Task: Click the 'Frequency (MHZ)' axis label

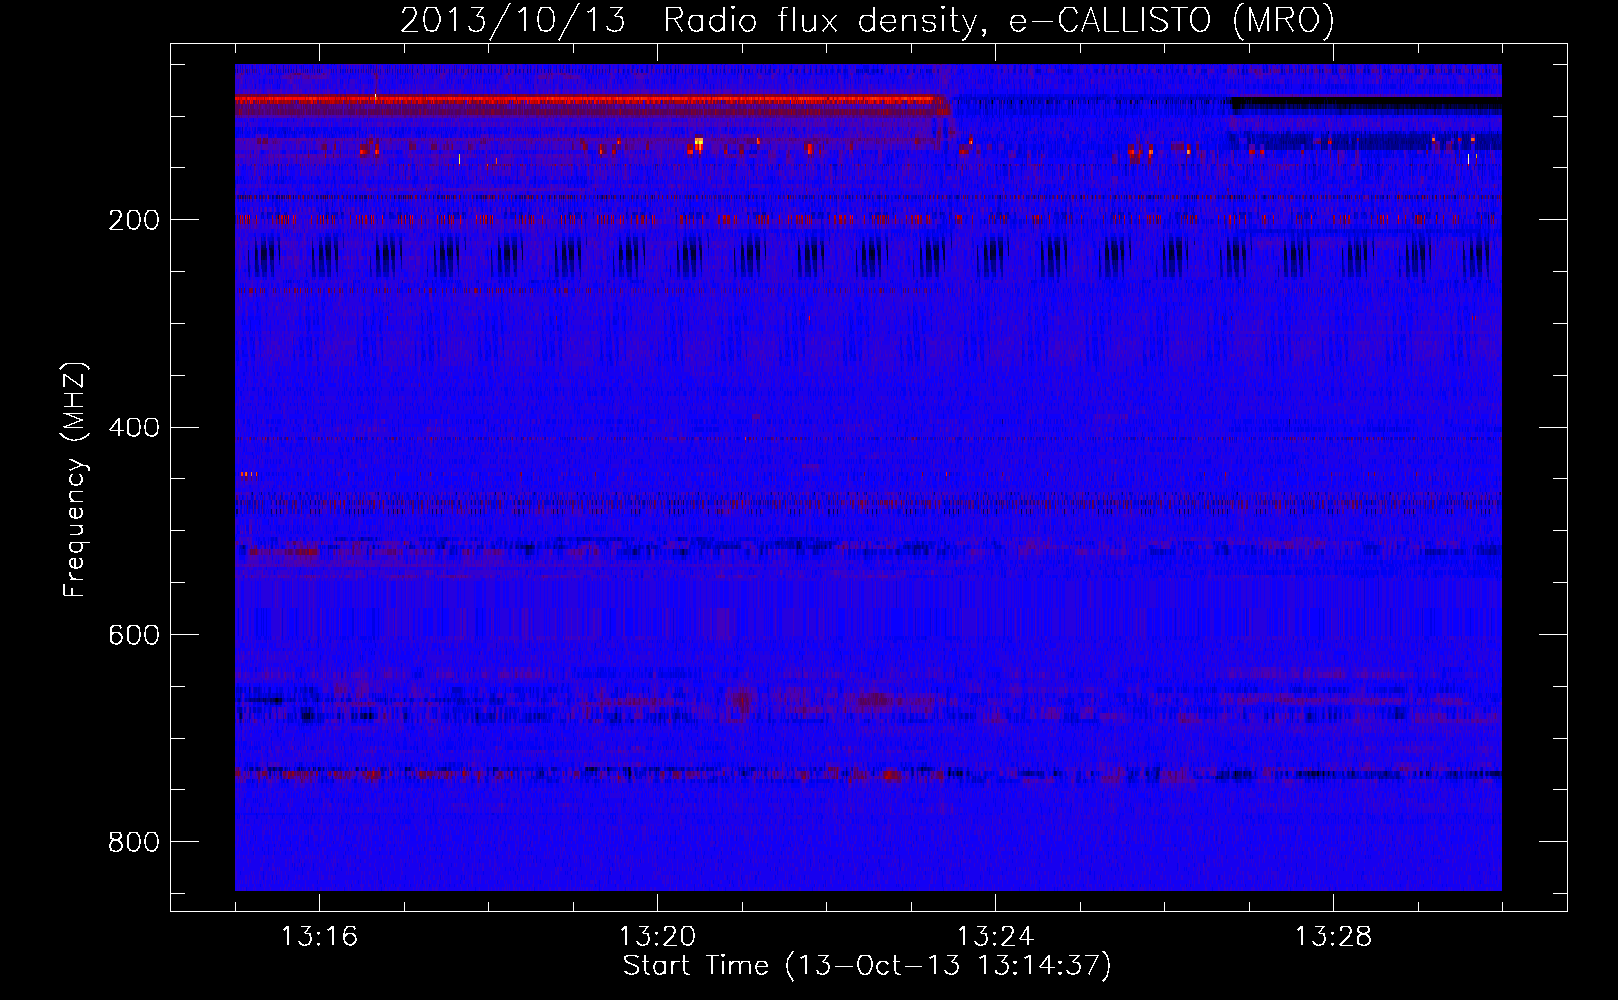Action: 74,480
